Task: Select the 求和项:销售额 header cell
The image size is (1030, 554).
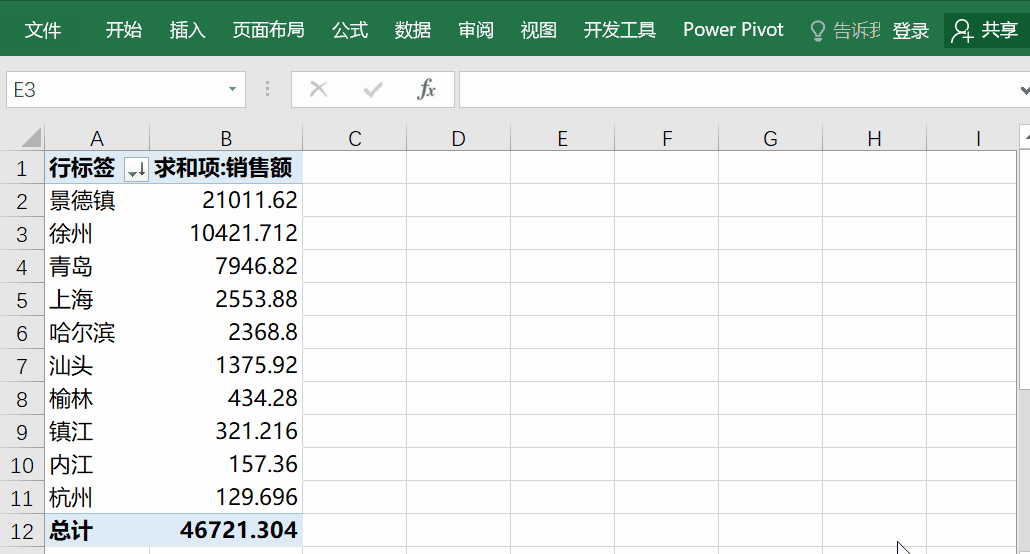Action: pyautogui.click(x=226, y=168)
